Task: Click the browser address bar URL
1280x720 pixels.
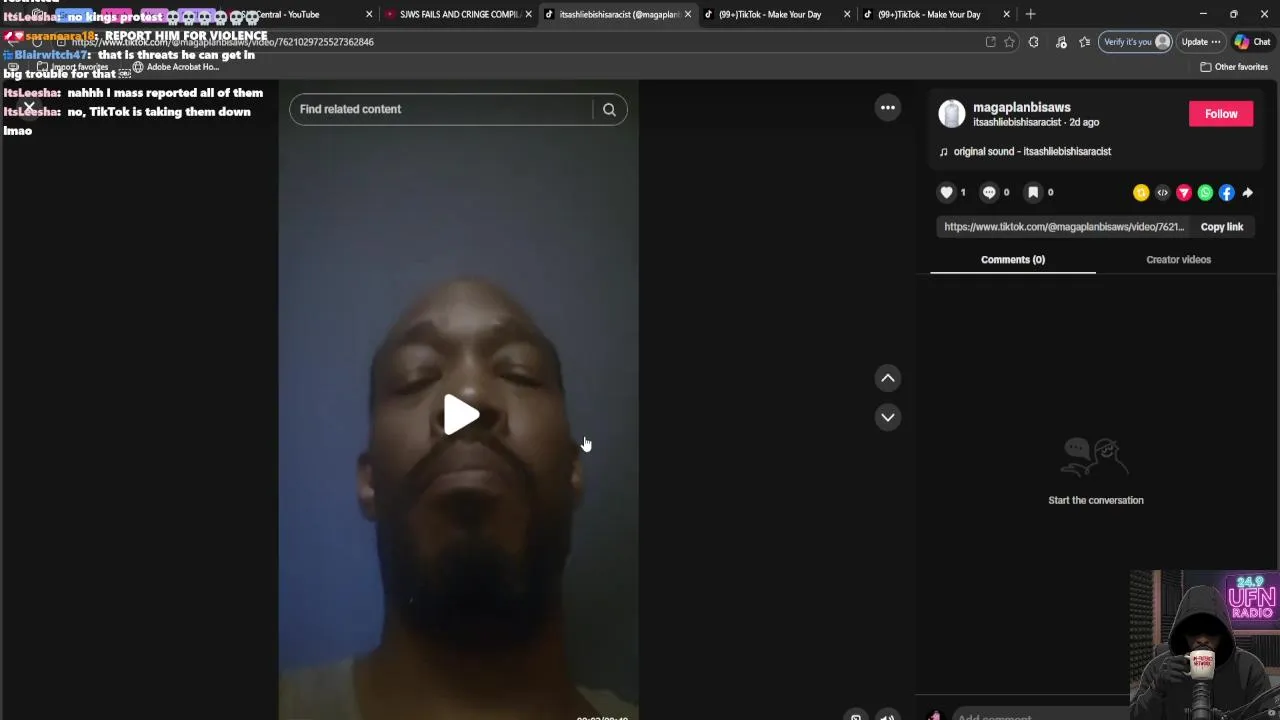Action: click(x=222, y=42)
